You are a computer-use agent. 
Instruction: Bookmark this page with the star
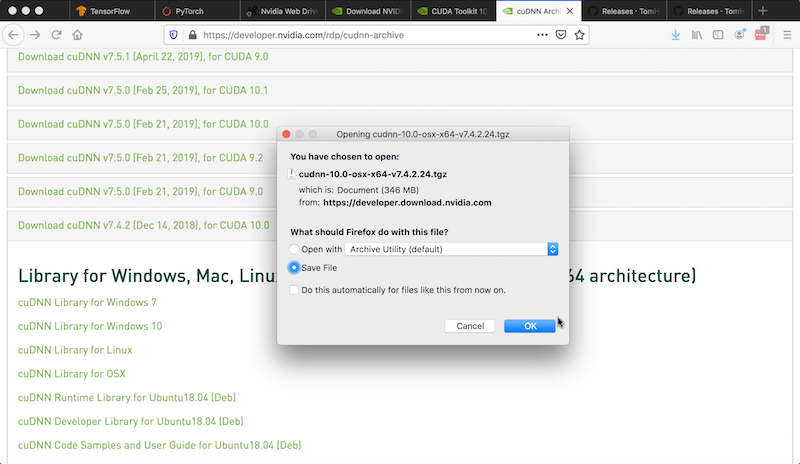point(579,35)
